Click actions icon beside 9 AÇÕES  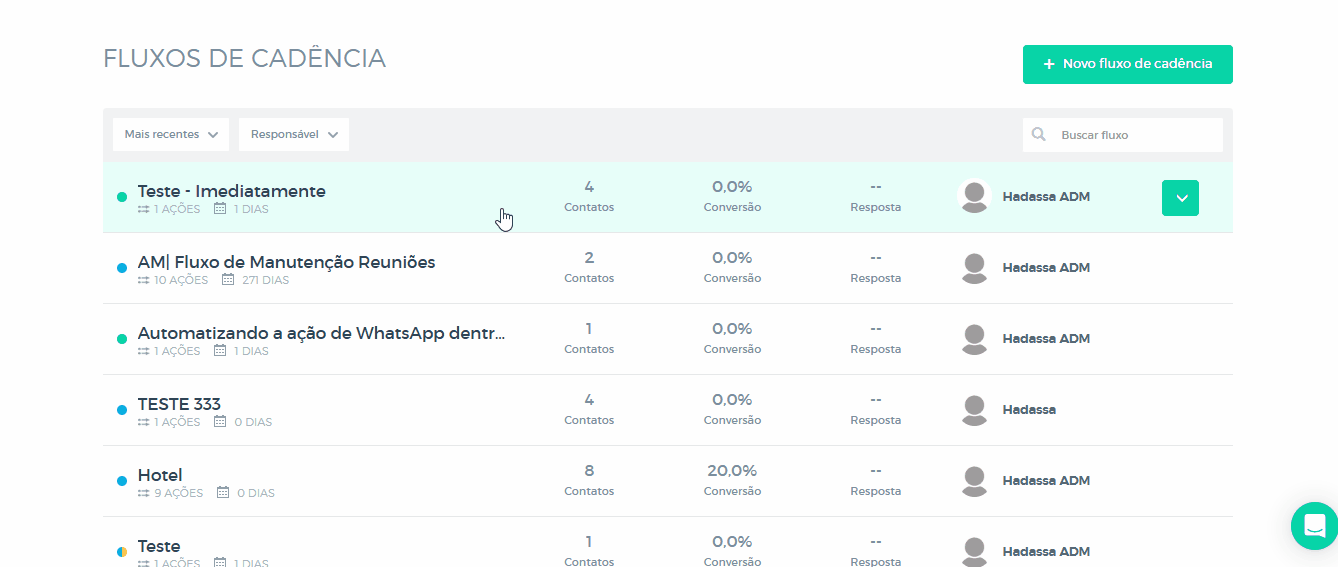(x=144, y=493)
